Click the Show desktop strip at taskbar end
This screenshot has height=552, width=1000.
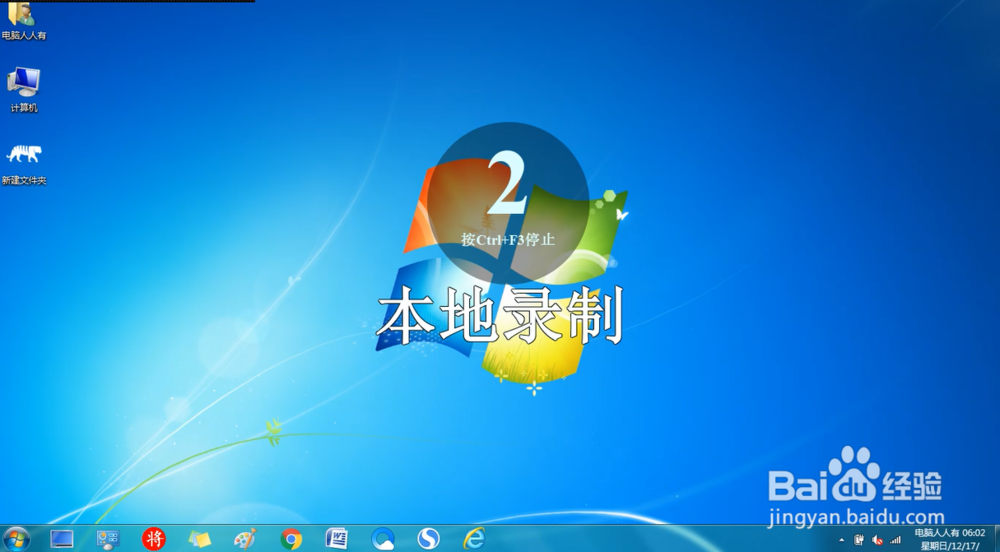[x=996, y=539]
